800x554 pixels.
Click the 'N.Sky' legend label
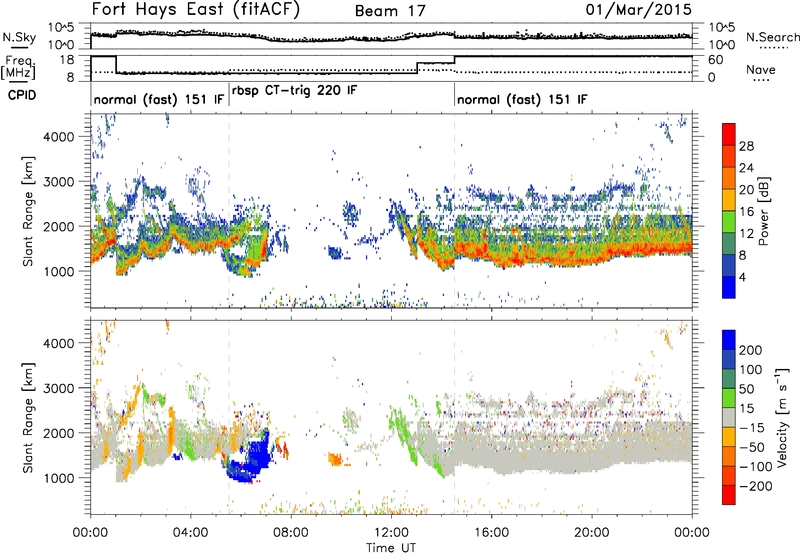19,37
